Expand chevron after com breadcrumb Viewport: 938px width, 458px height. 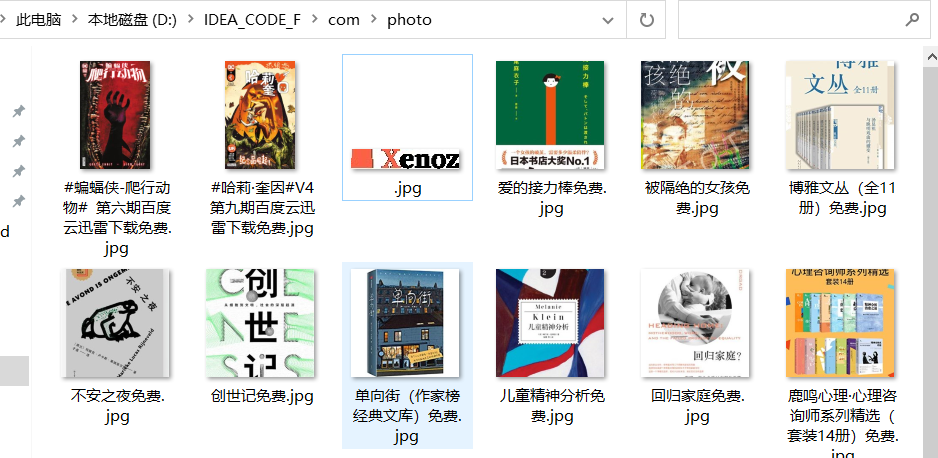[374, 20]
